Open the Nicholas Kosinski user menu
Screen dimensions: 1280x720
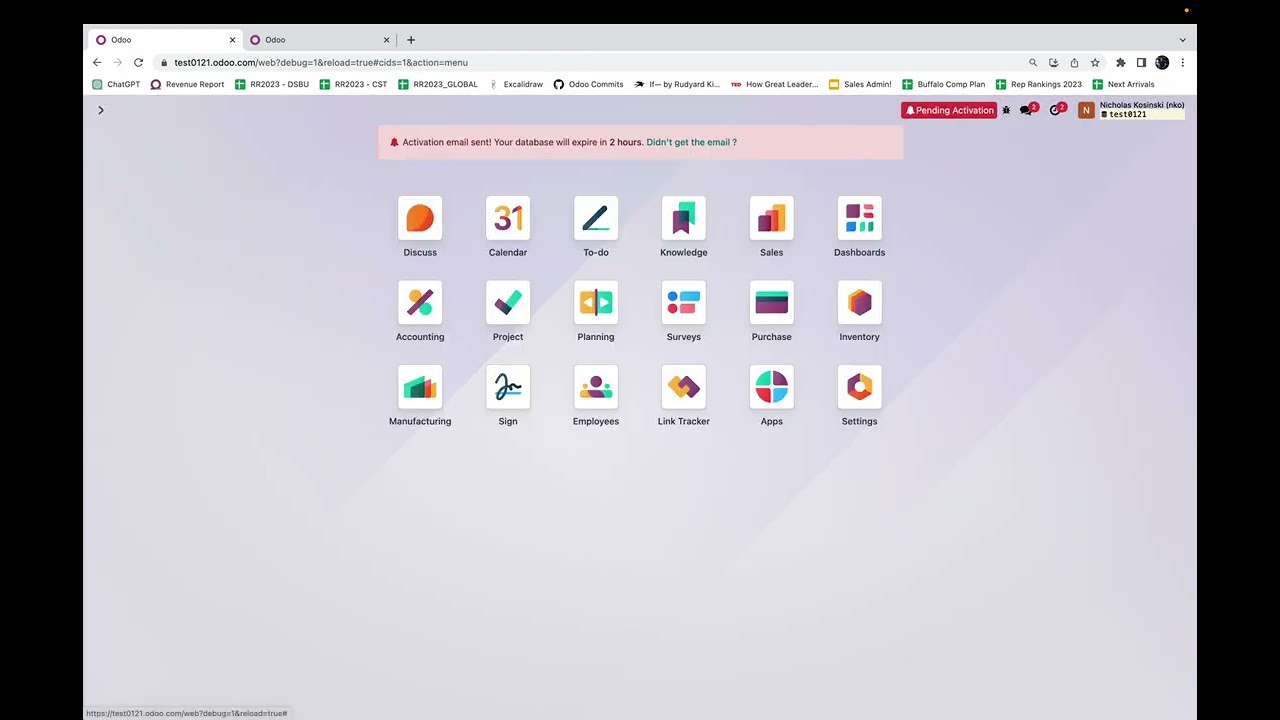(1131, 110)
